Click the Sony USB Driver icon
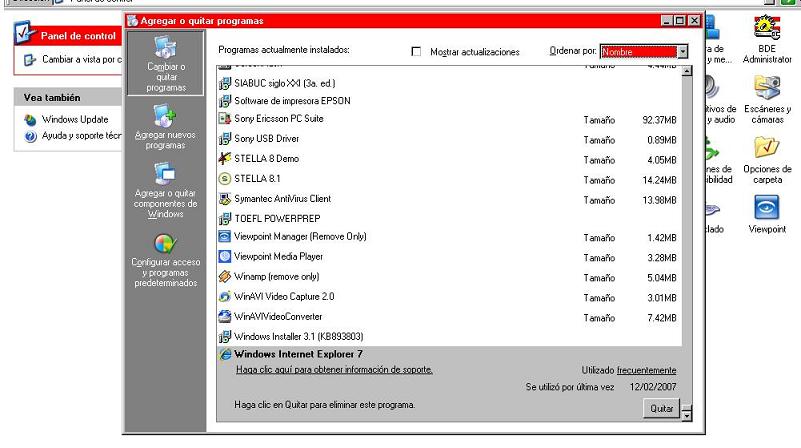This screenshot has width=801, height=448. tap(224, 138)
